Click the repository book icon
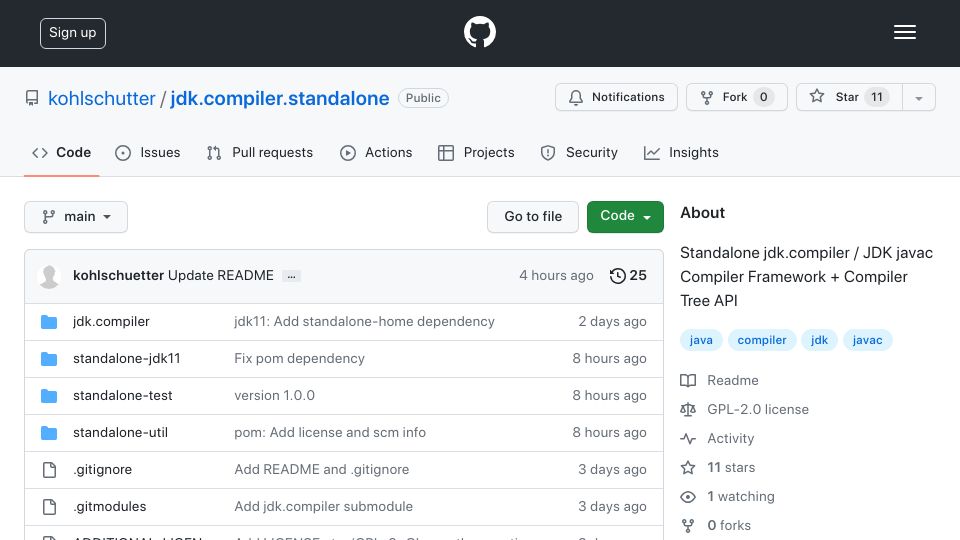This screenshot has height=540, width=960. click(x=32, y=98)
